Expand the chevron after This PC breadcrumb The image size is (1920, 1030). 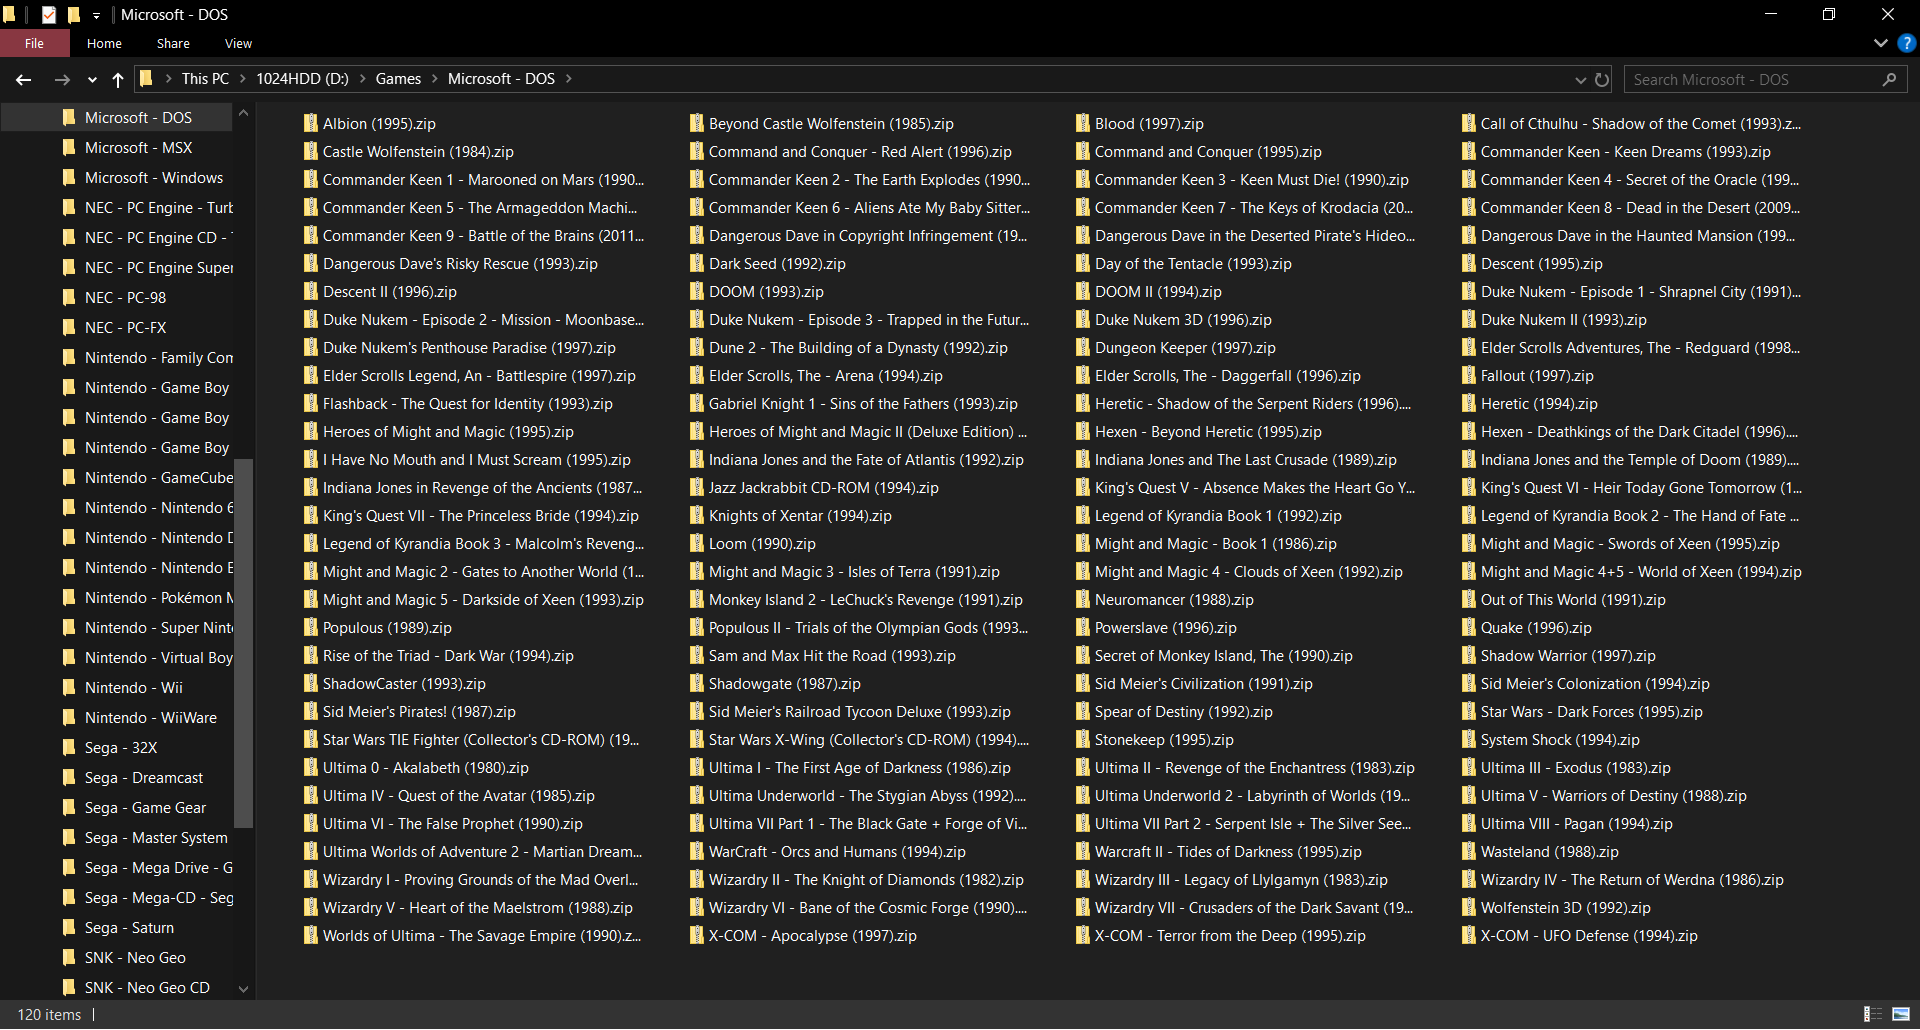click(242, 79)
